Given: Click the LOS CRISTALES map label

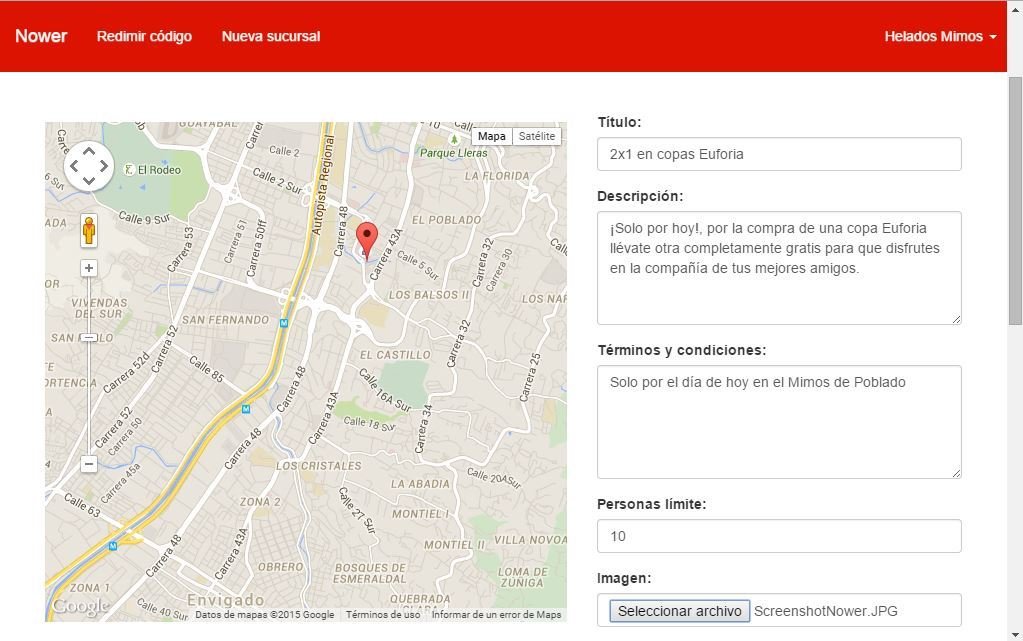Looking at the screenshot, I should coord(318,465).
